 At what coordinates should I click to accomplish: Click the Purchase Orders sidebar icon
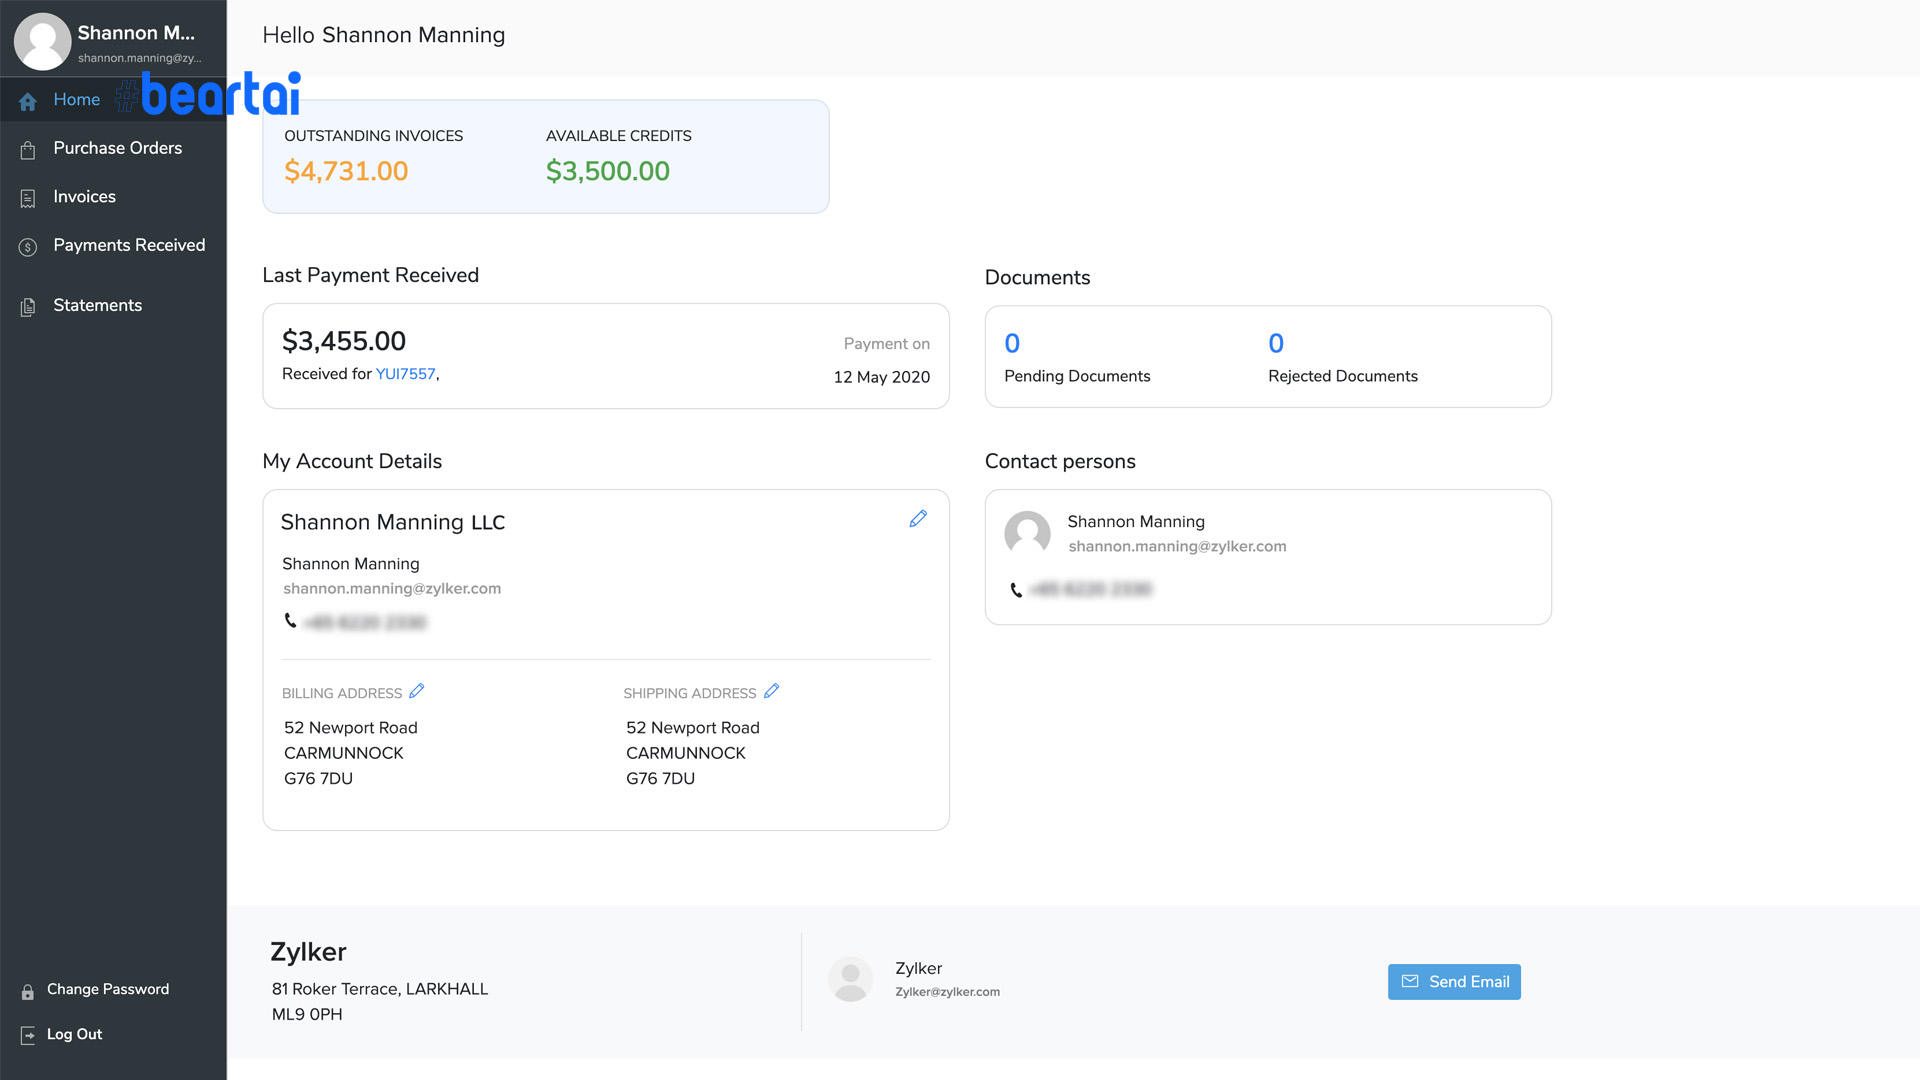point(28,148)
